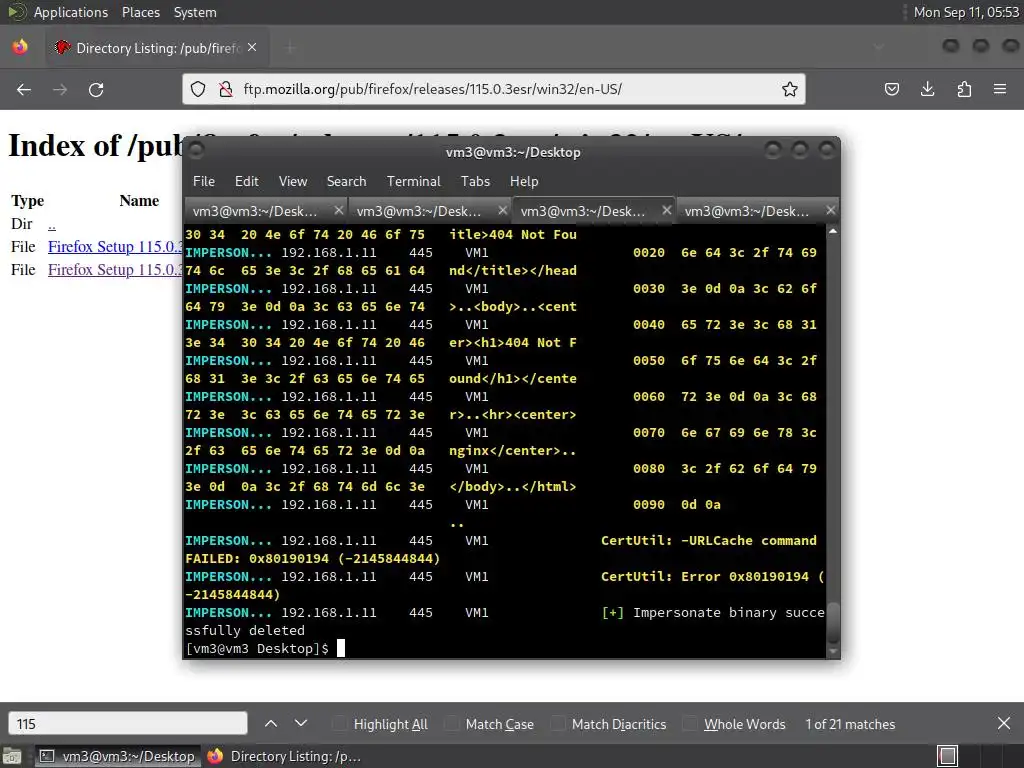The width and height of the screenshot is (1024, 768).
Task: Open the terminal Search menu
Action: coord(346,181)
